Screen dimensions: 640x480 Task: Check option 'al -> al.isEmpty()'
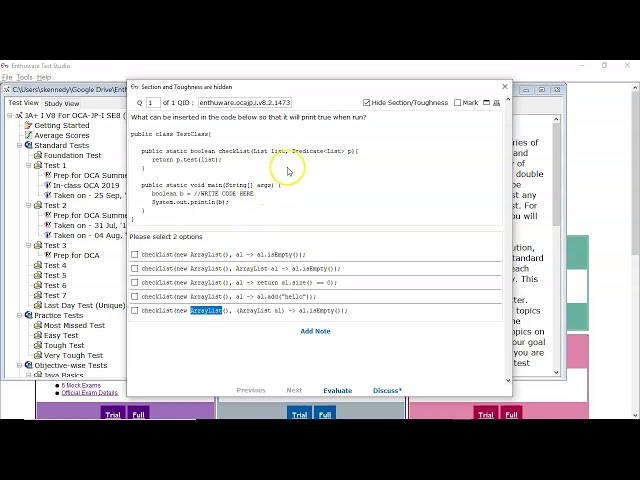(x=135, y=254)
